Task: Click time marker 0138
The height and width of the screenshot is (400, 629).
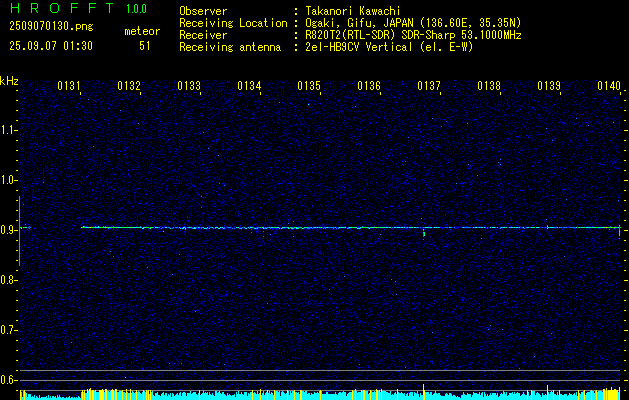Action: pos(489,85)
